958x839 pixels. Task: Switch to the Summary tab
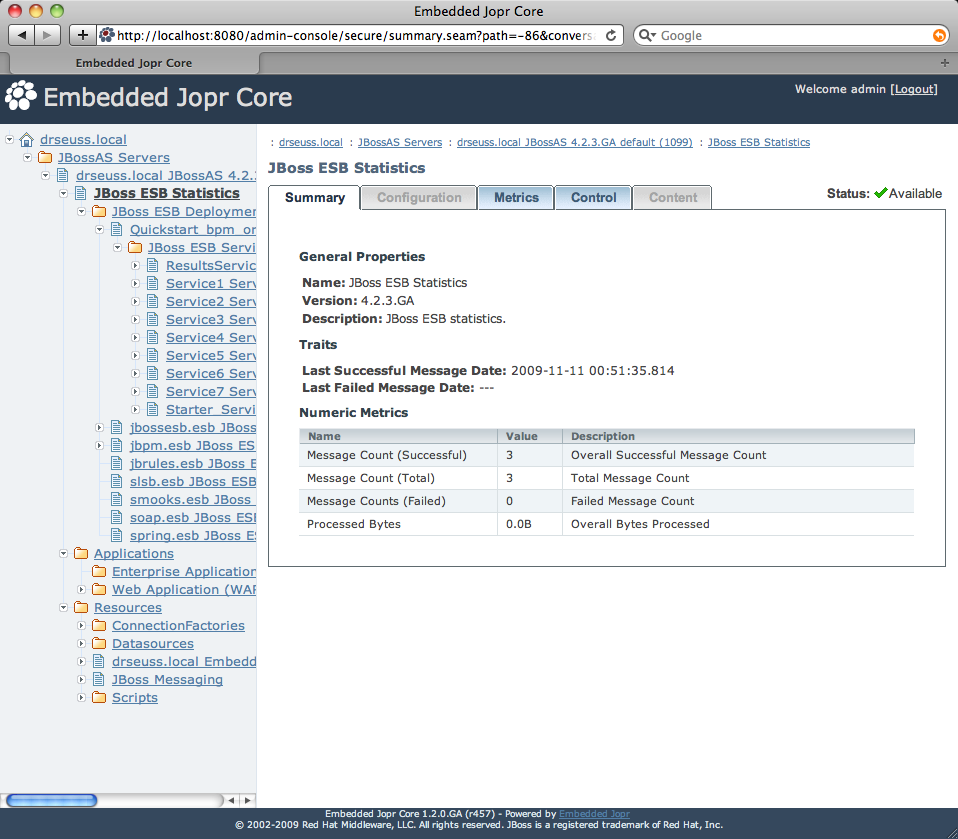[315, 198]
